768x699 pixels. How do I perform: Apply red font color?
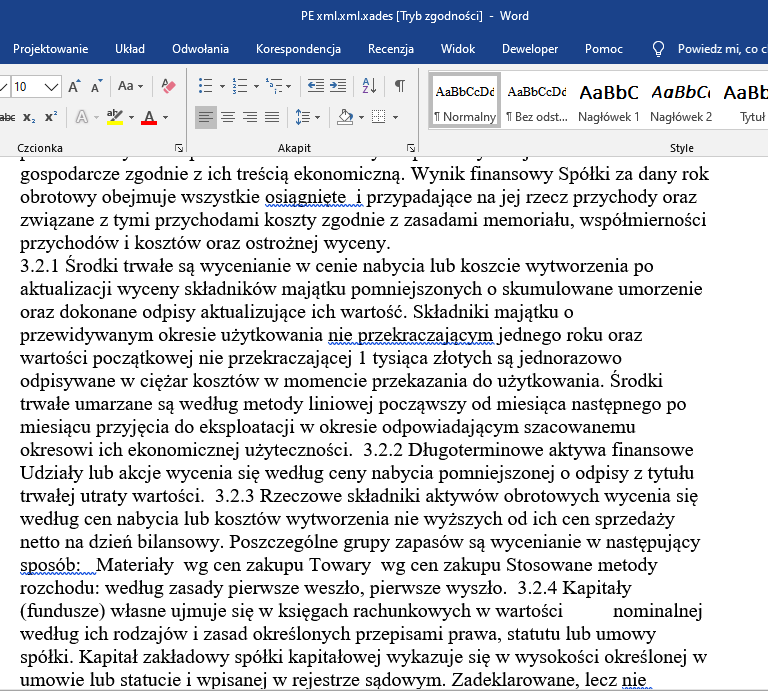tap(149, 118)
